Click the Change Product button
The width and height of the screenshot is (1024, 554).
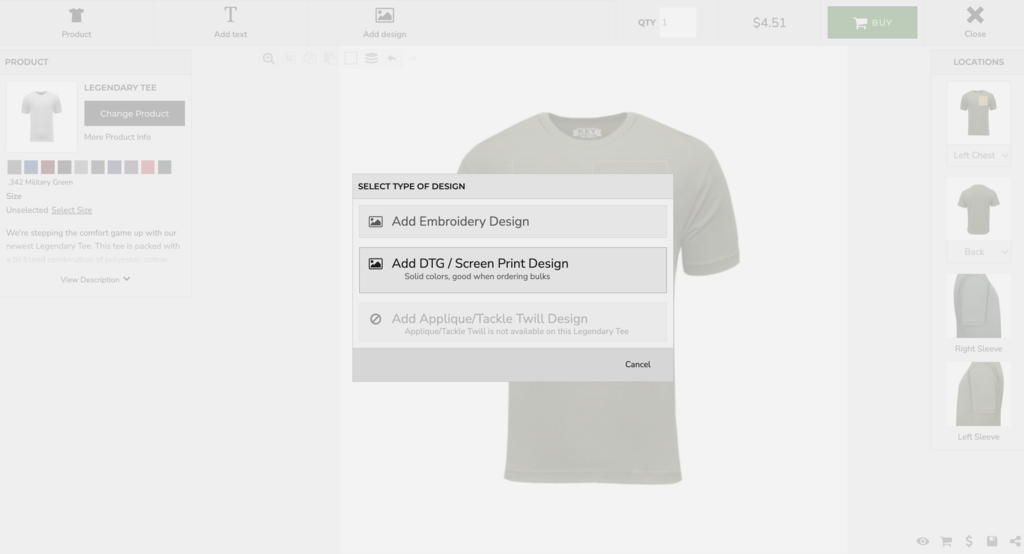pos(134,113)
